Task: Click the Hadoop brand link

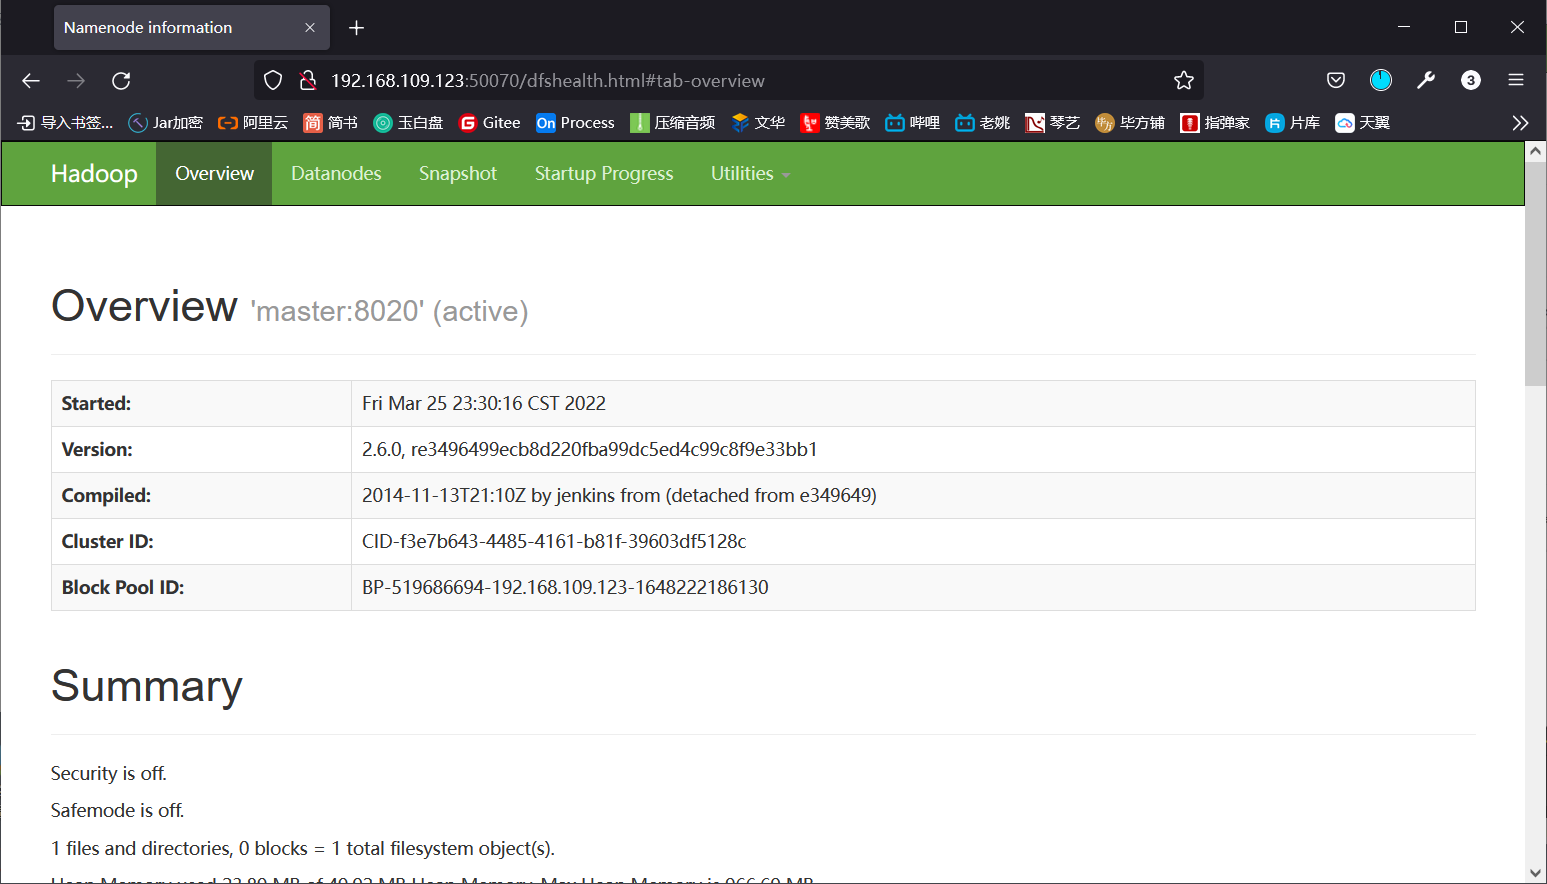Action: coord(94,174)
